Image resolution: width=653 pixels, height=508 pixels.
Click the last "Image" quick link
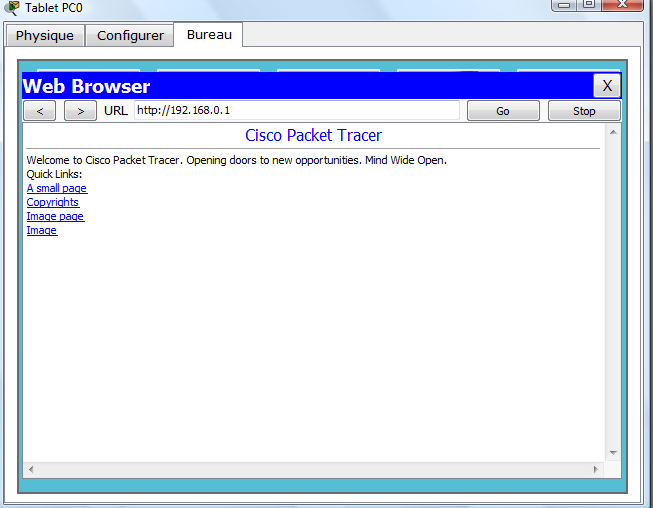click(x=41, y=230)
